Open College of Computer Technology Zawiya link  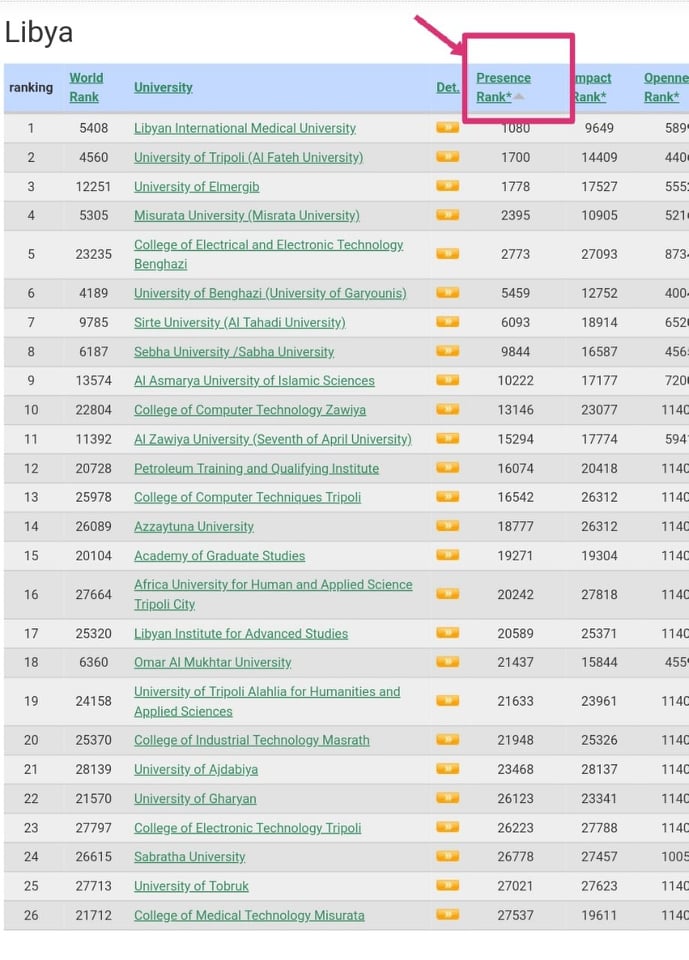coord(250,410)
